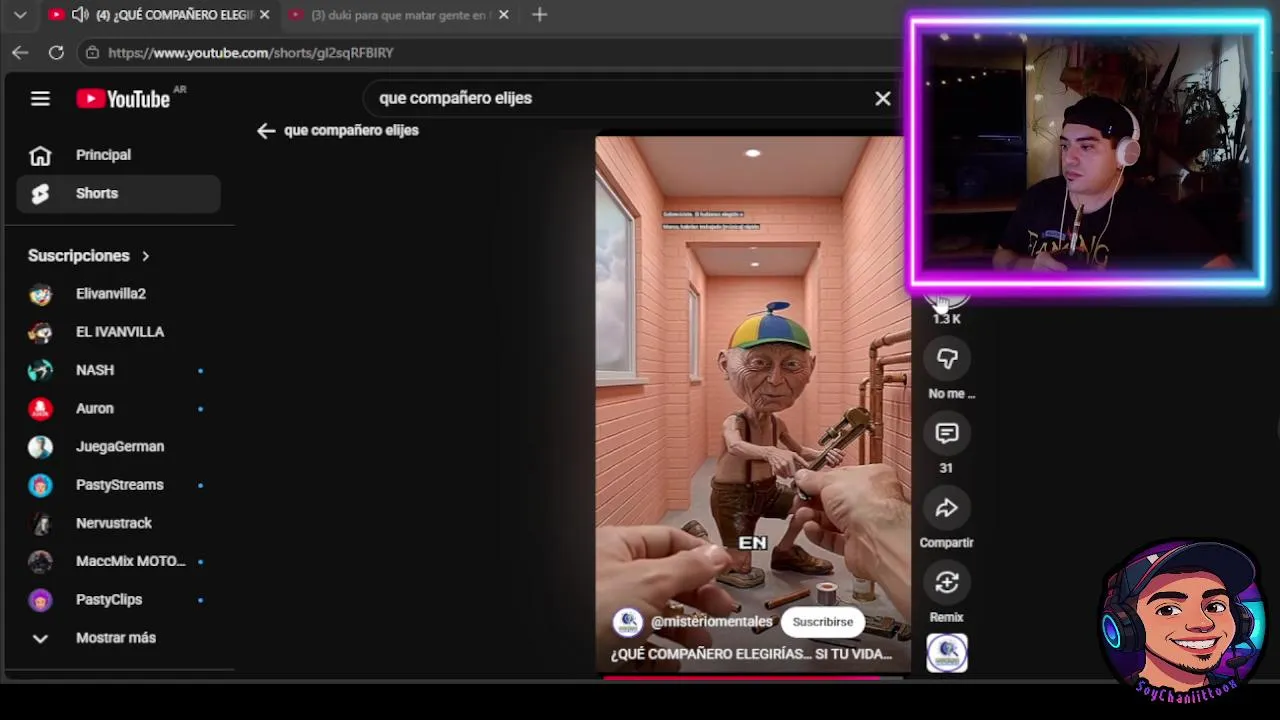Click the 'Suscripciones' heading
The height and width of the screenshot is (720, 1280).
[79, 256]
